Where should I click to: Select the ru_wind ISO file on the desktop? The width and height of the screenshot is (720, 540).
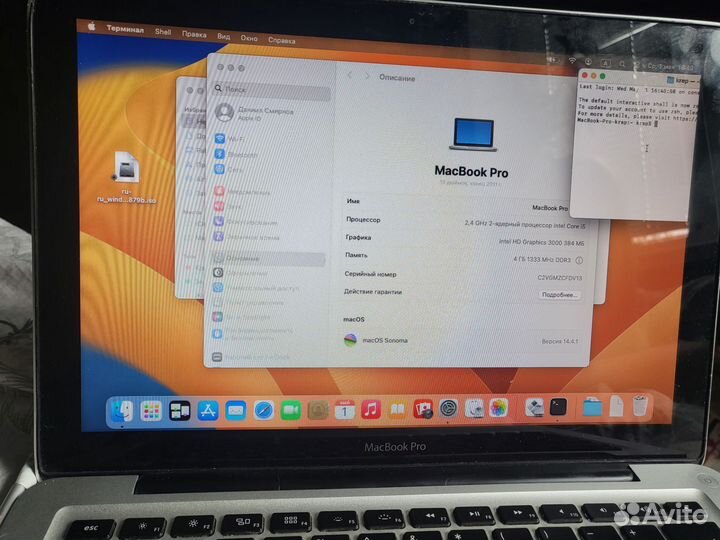coord(126,178)
